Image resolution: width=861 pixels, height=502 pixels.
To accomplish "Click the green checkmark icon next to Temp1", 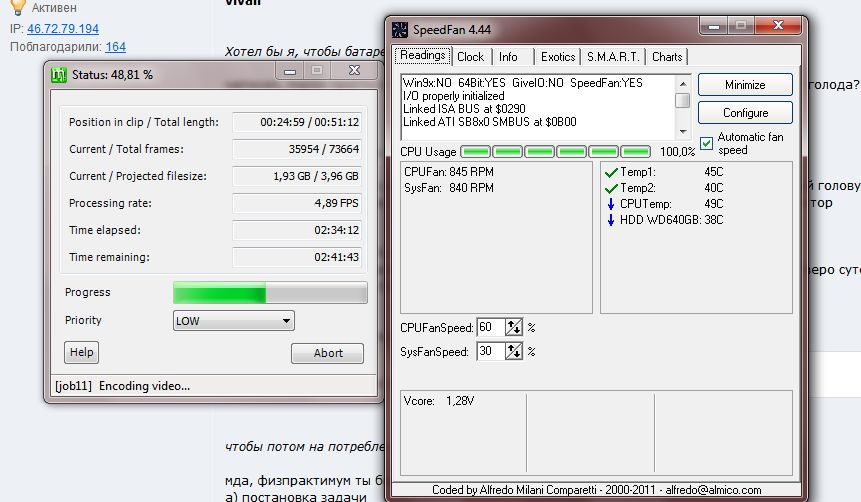I will pos(611,172).
